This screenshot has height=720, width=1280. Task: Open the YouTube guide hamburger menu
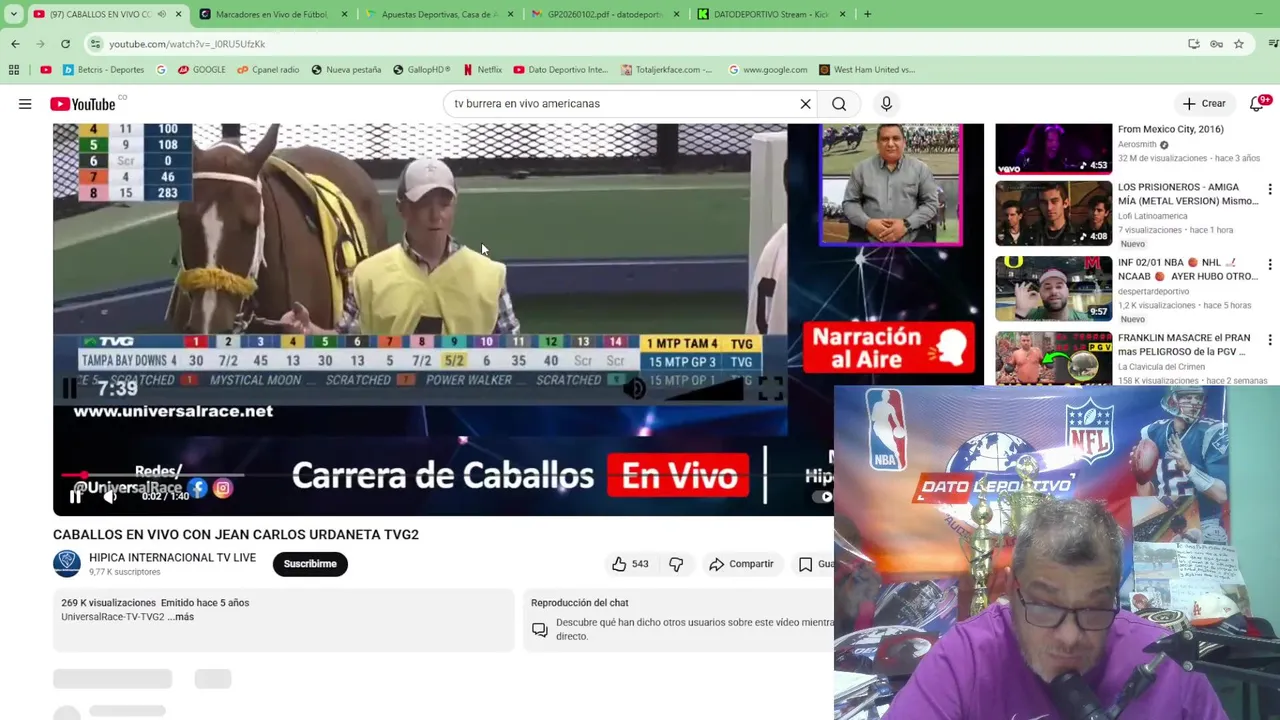coord(25,104)
